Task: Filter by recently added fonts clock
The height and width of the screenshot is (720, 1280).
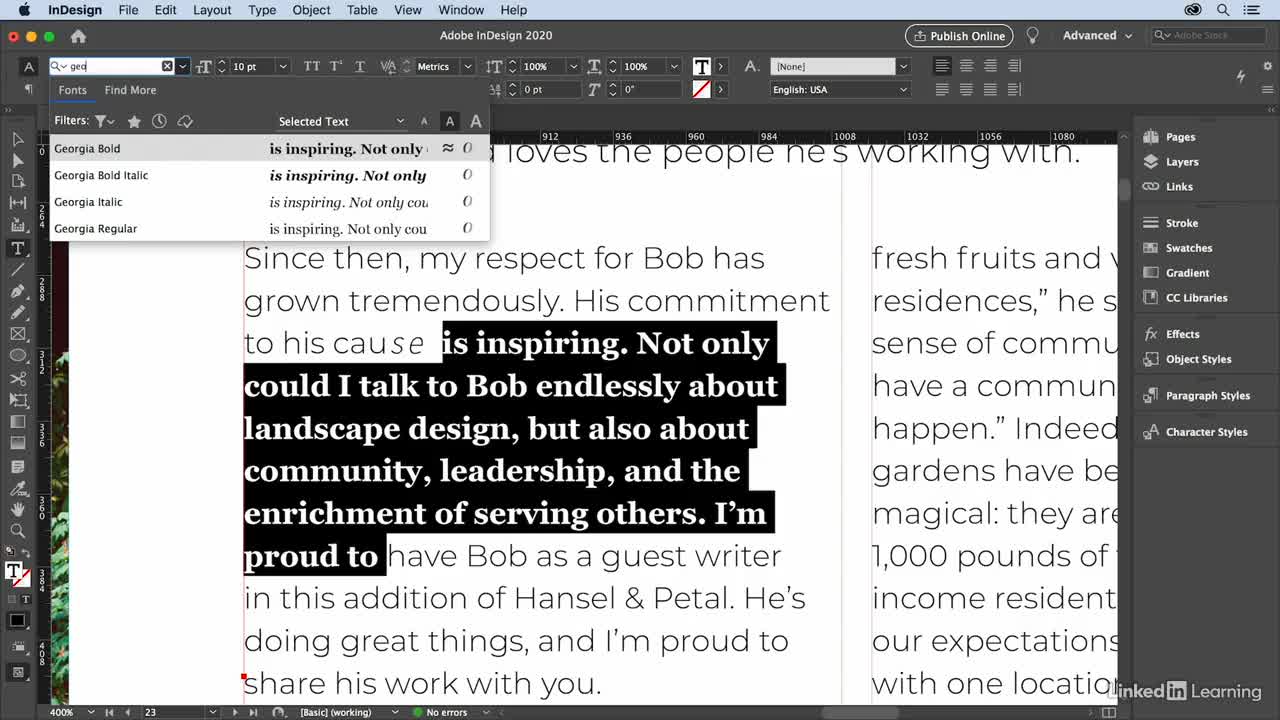Action: [159, 121]
